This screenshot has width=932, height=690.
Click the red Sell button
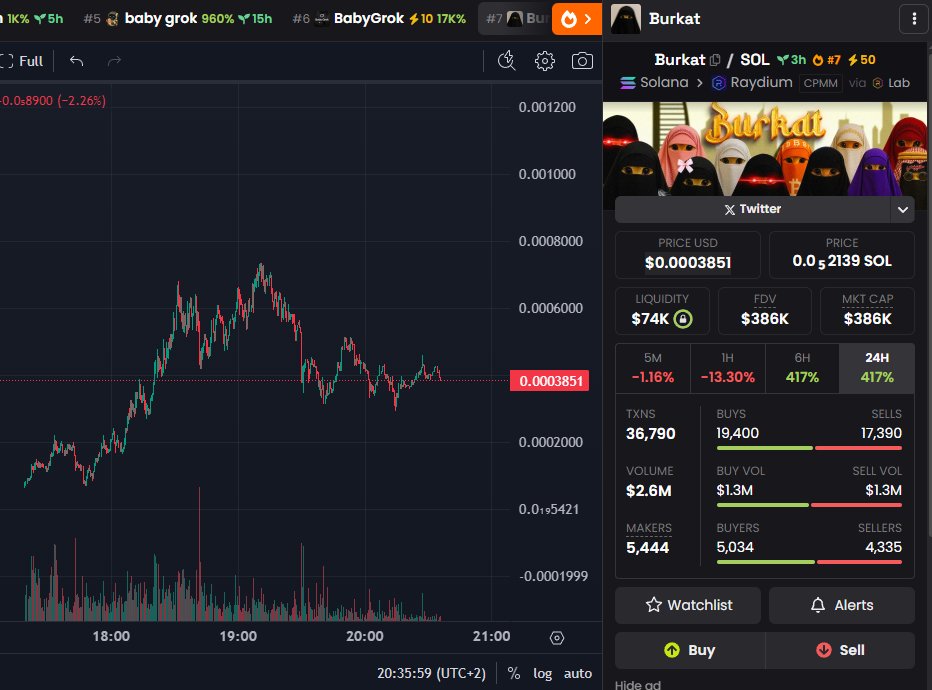(840, 650)
